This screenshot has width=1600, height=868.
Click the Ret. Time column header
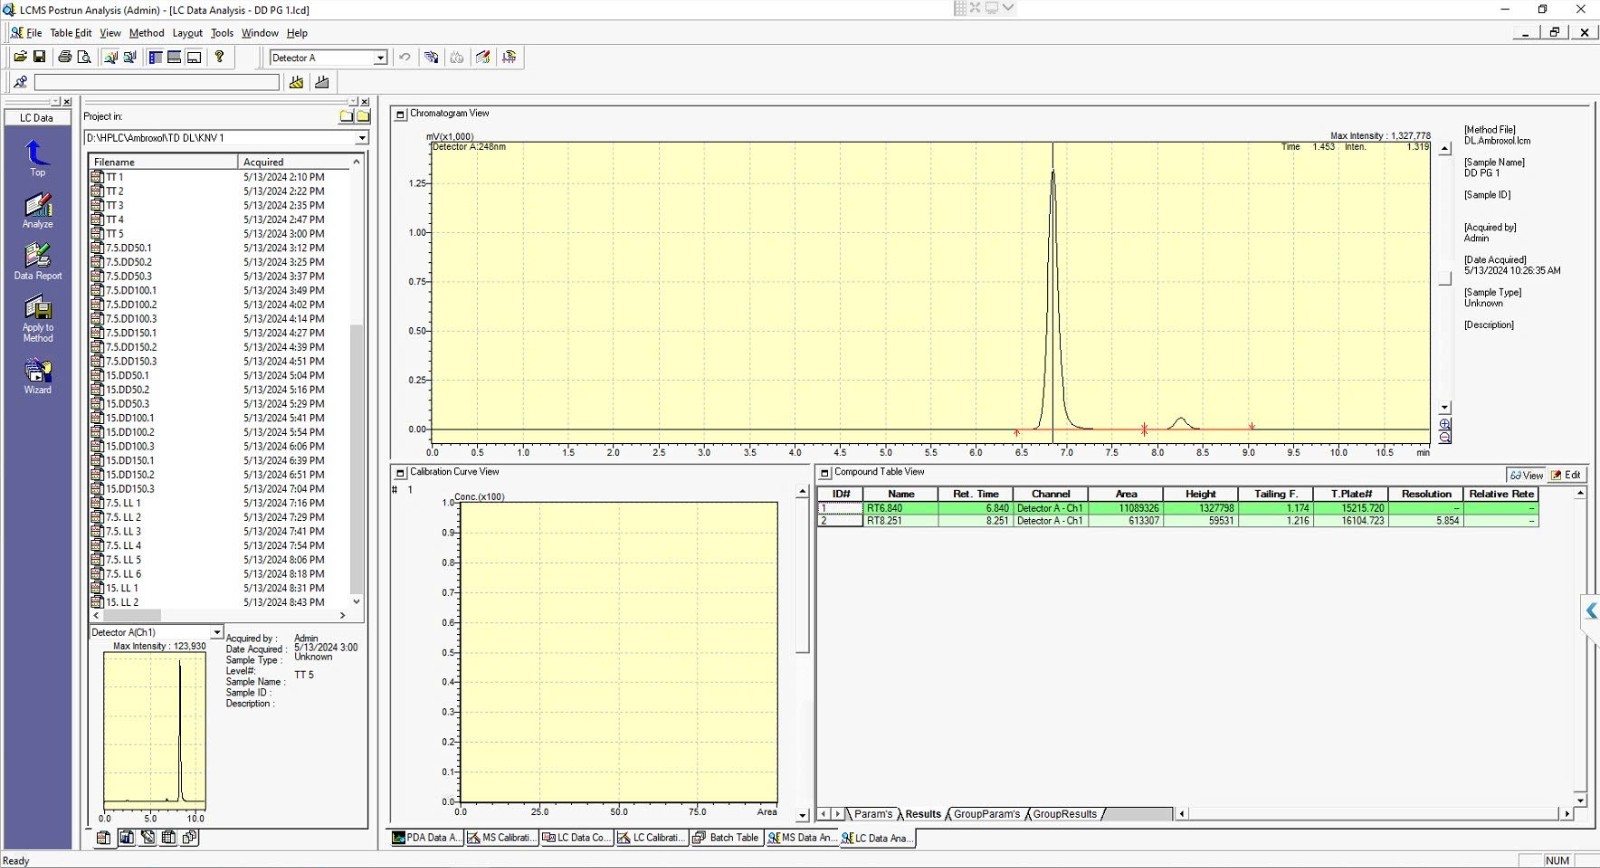(975, 494)
